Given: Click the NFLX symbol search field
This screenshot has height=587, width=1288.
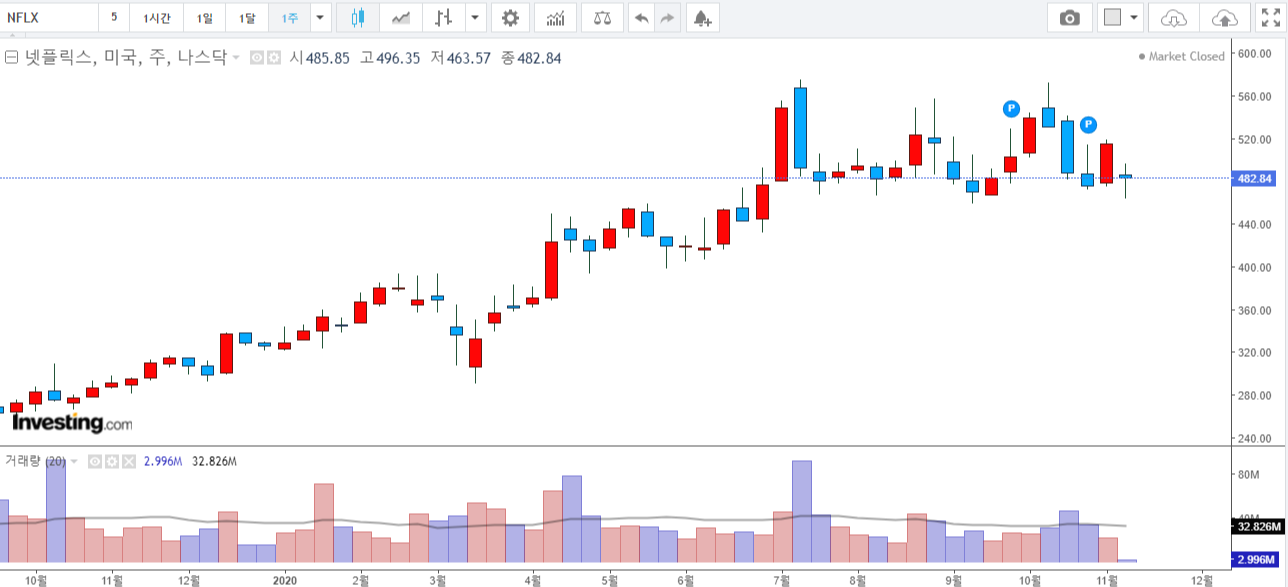Looking at the screenshot, I should [x=49, y=17].
